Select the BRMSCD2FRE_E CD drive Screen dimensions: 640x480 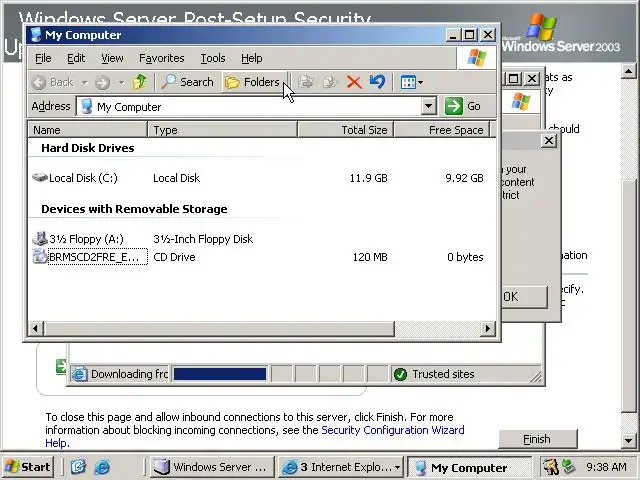tap(90, 257)
